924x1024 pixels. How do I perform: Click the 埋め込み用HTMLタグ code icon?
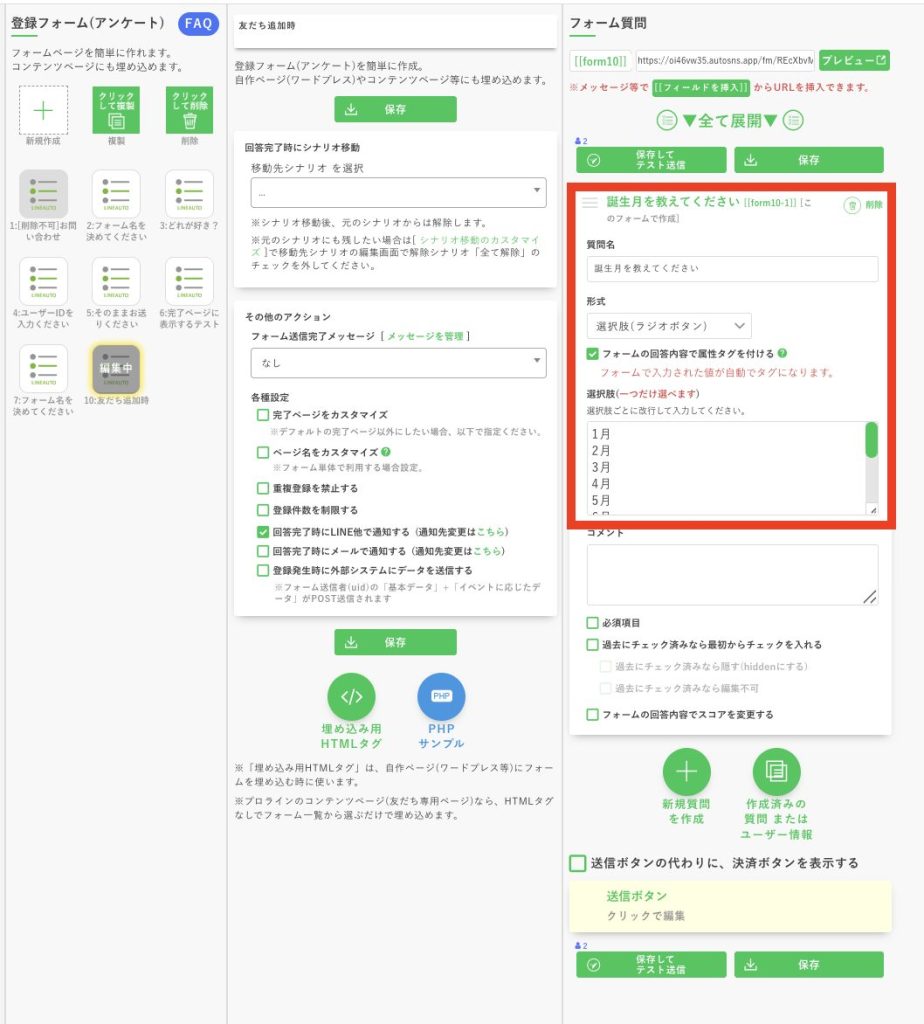(x=351, y=697)
